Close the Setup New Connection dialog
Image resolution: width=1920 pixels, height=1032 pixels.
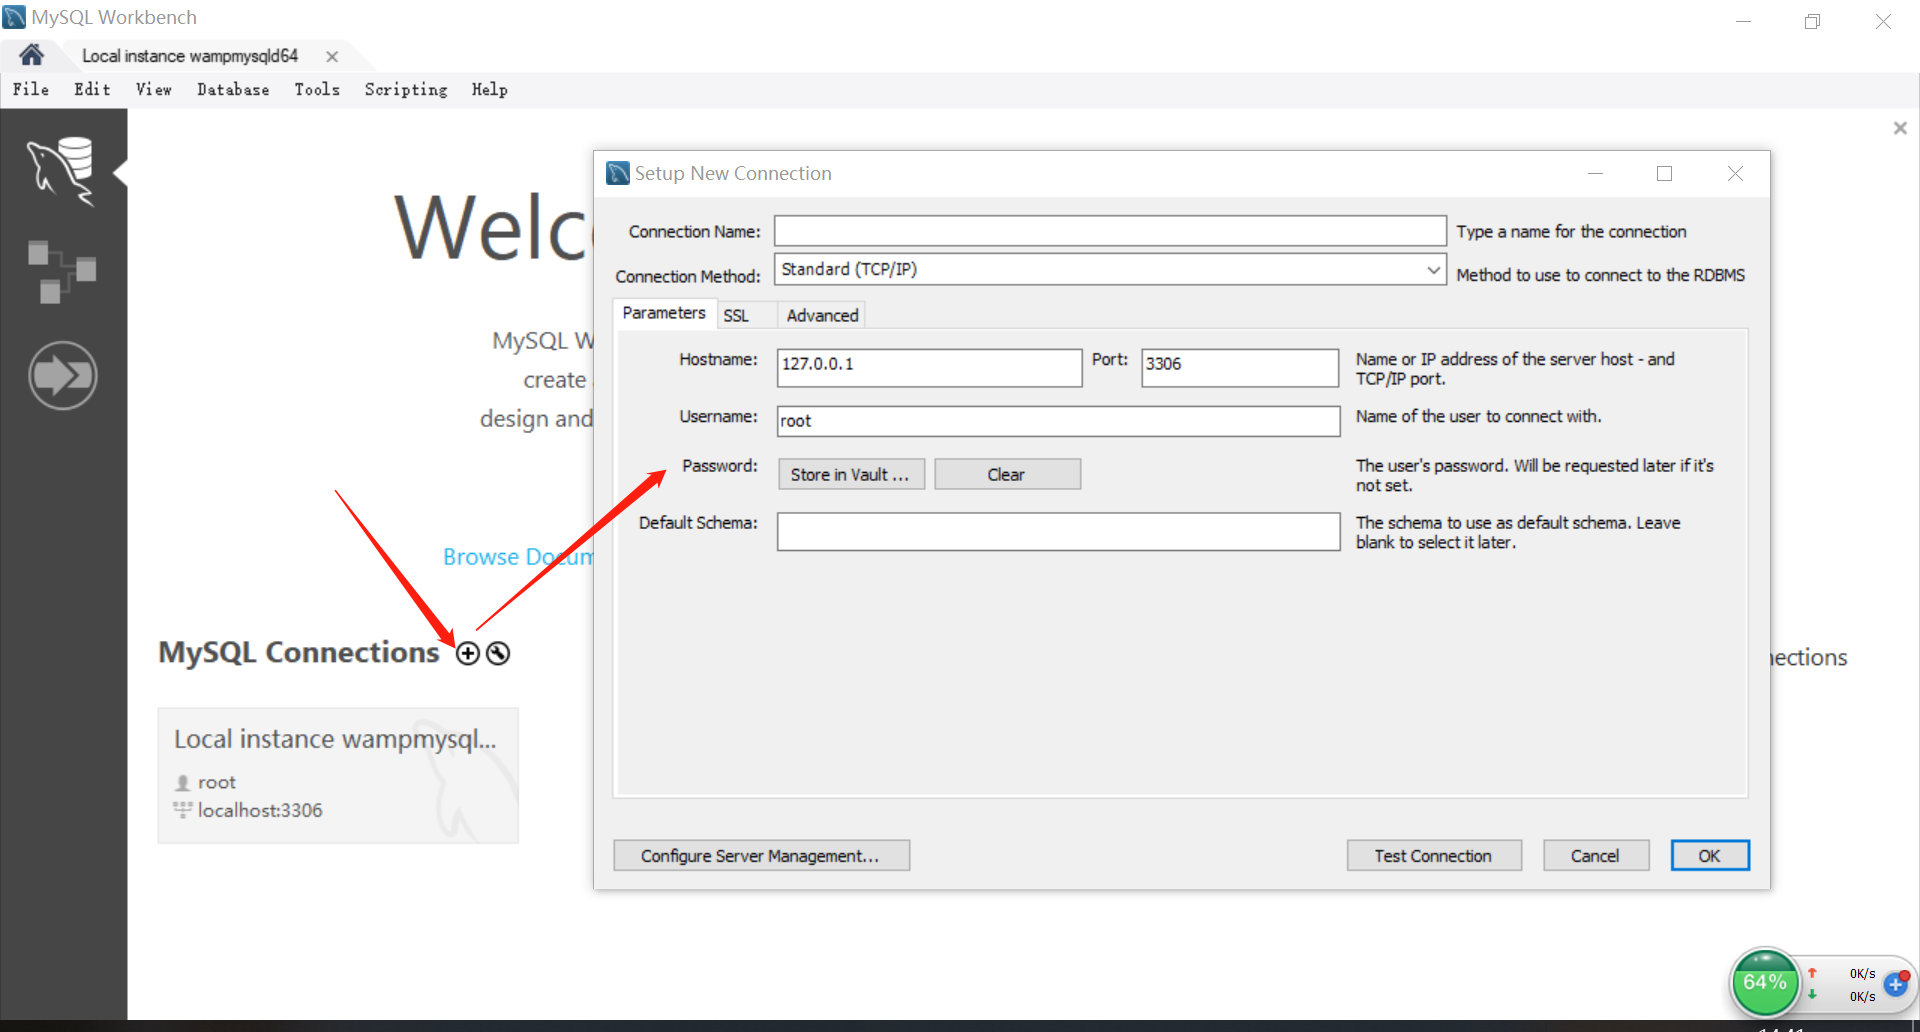click(1735, 173)
